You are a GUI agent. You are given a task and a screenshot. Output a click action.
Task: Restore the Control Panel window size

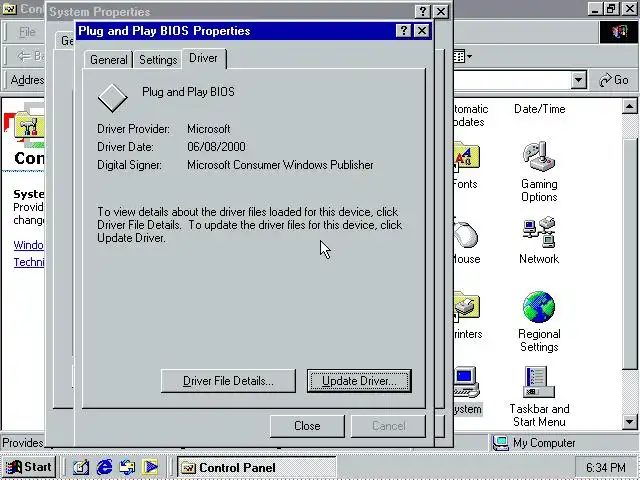611,9
